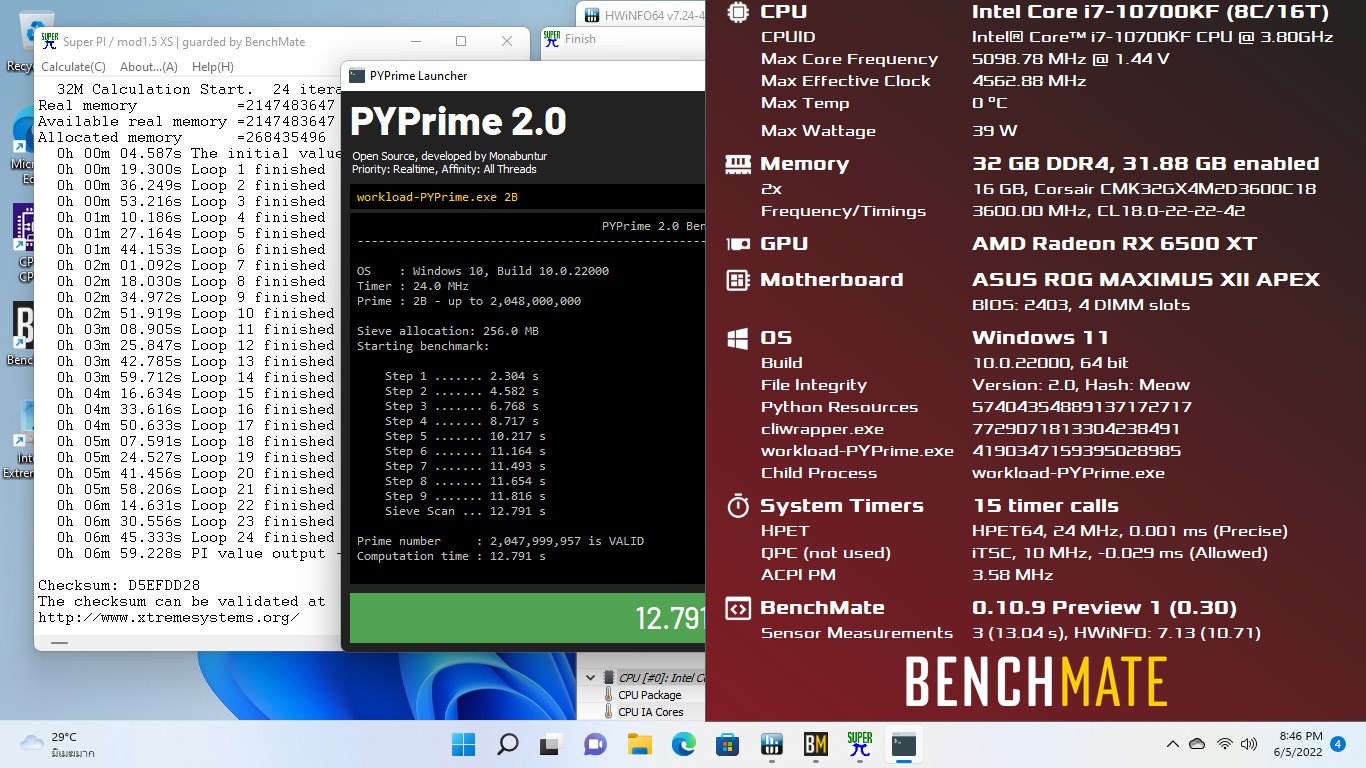Click the OneDrive cloud tray icon
1366x768 pixels.
(x=1197, y=744)
